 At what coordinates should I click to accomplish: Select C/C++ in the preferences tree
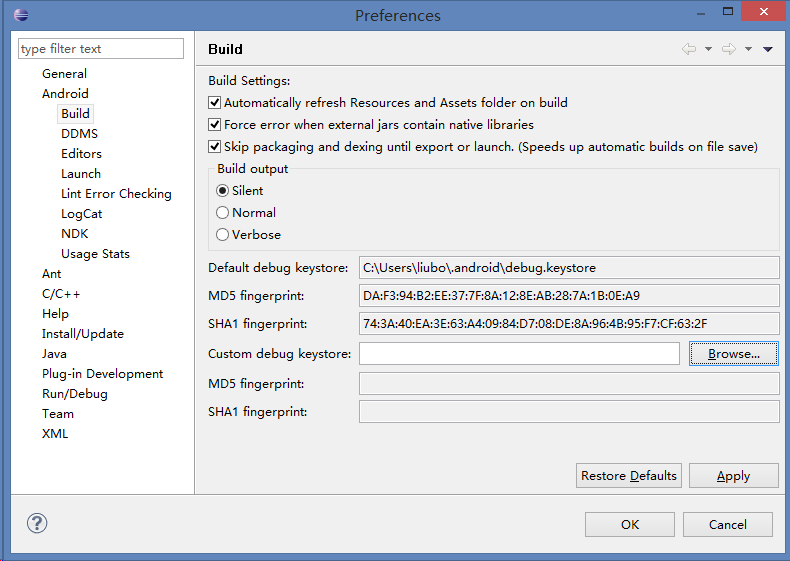tap(61, 294)
